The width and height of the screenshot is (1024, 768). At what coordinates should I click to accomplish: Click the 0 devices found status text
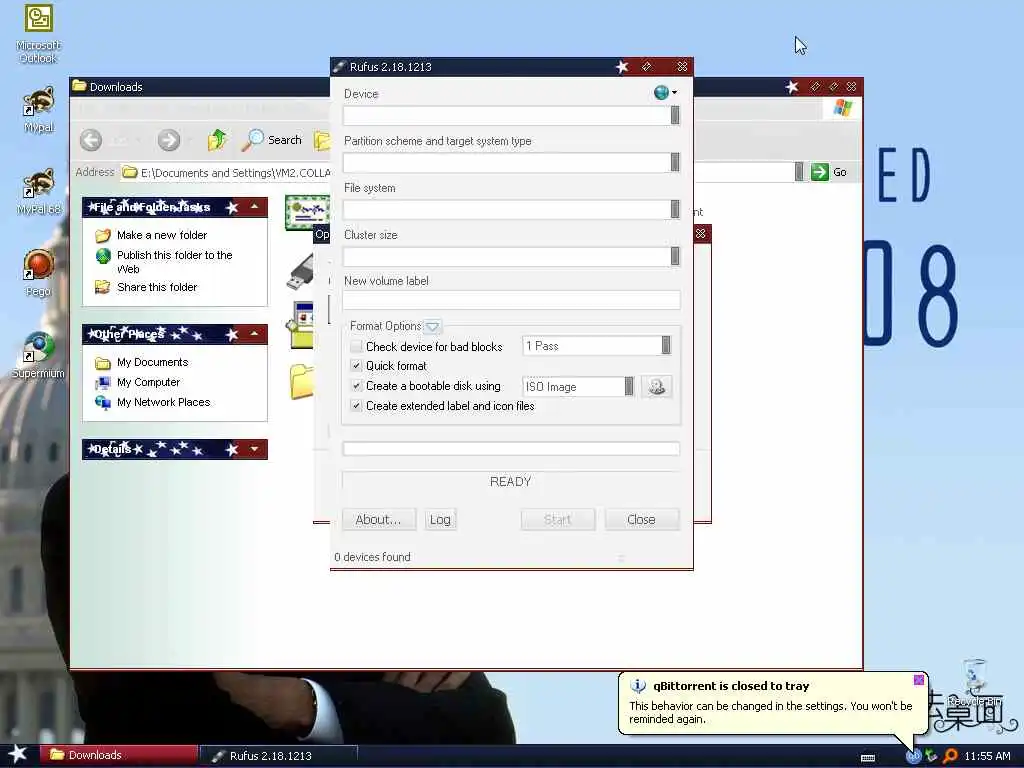[x=372, y=557]
